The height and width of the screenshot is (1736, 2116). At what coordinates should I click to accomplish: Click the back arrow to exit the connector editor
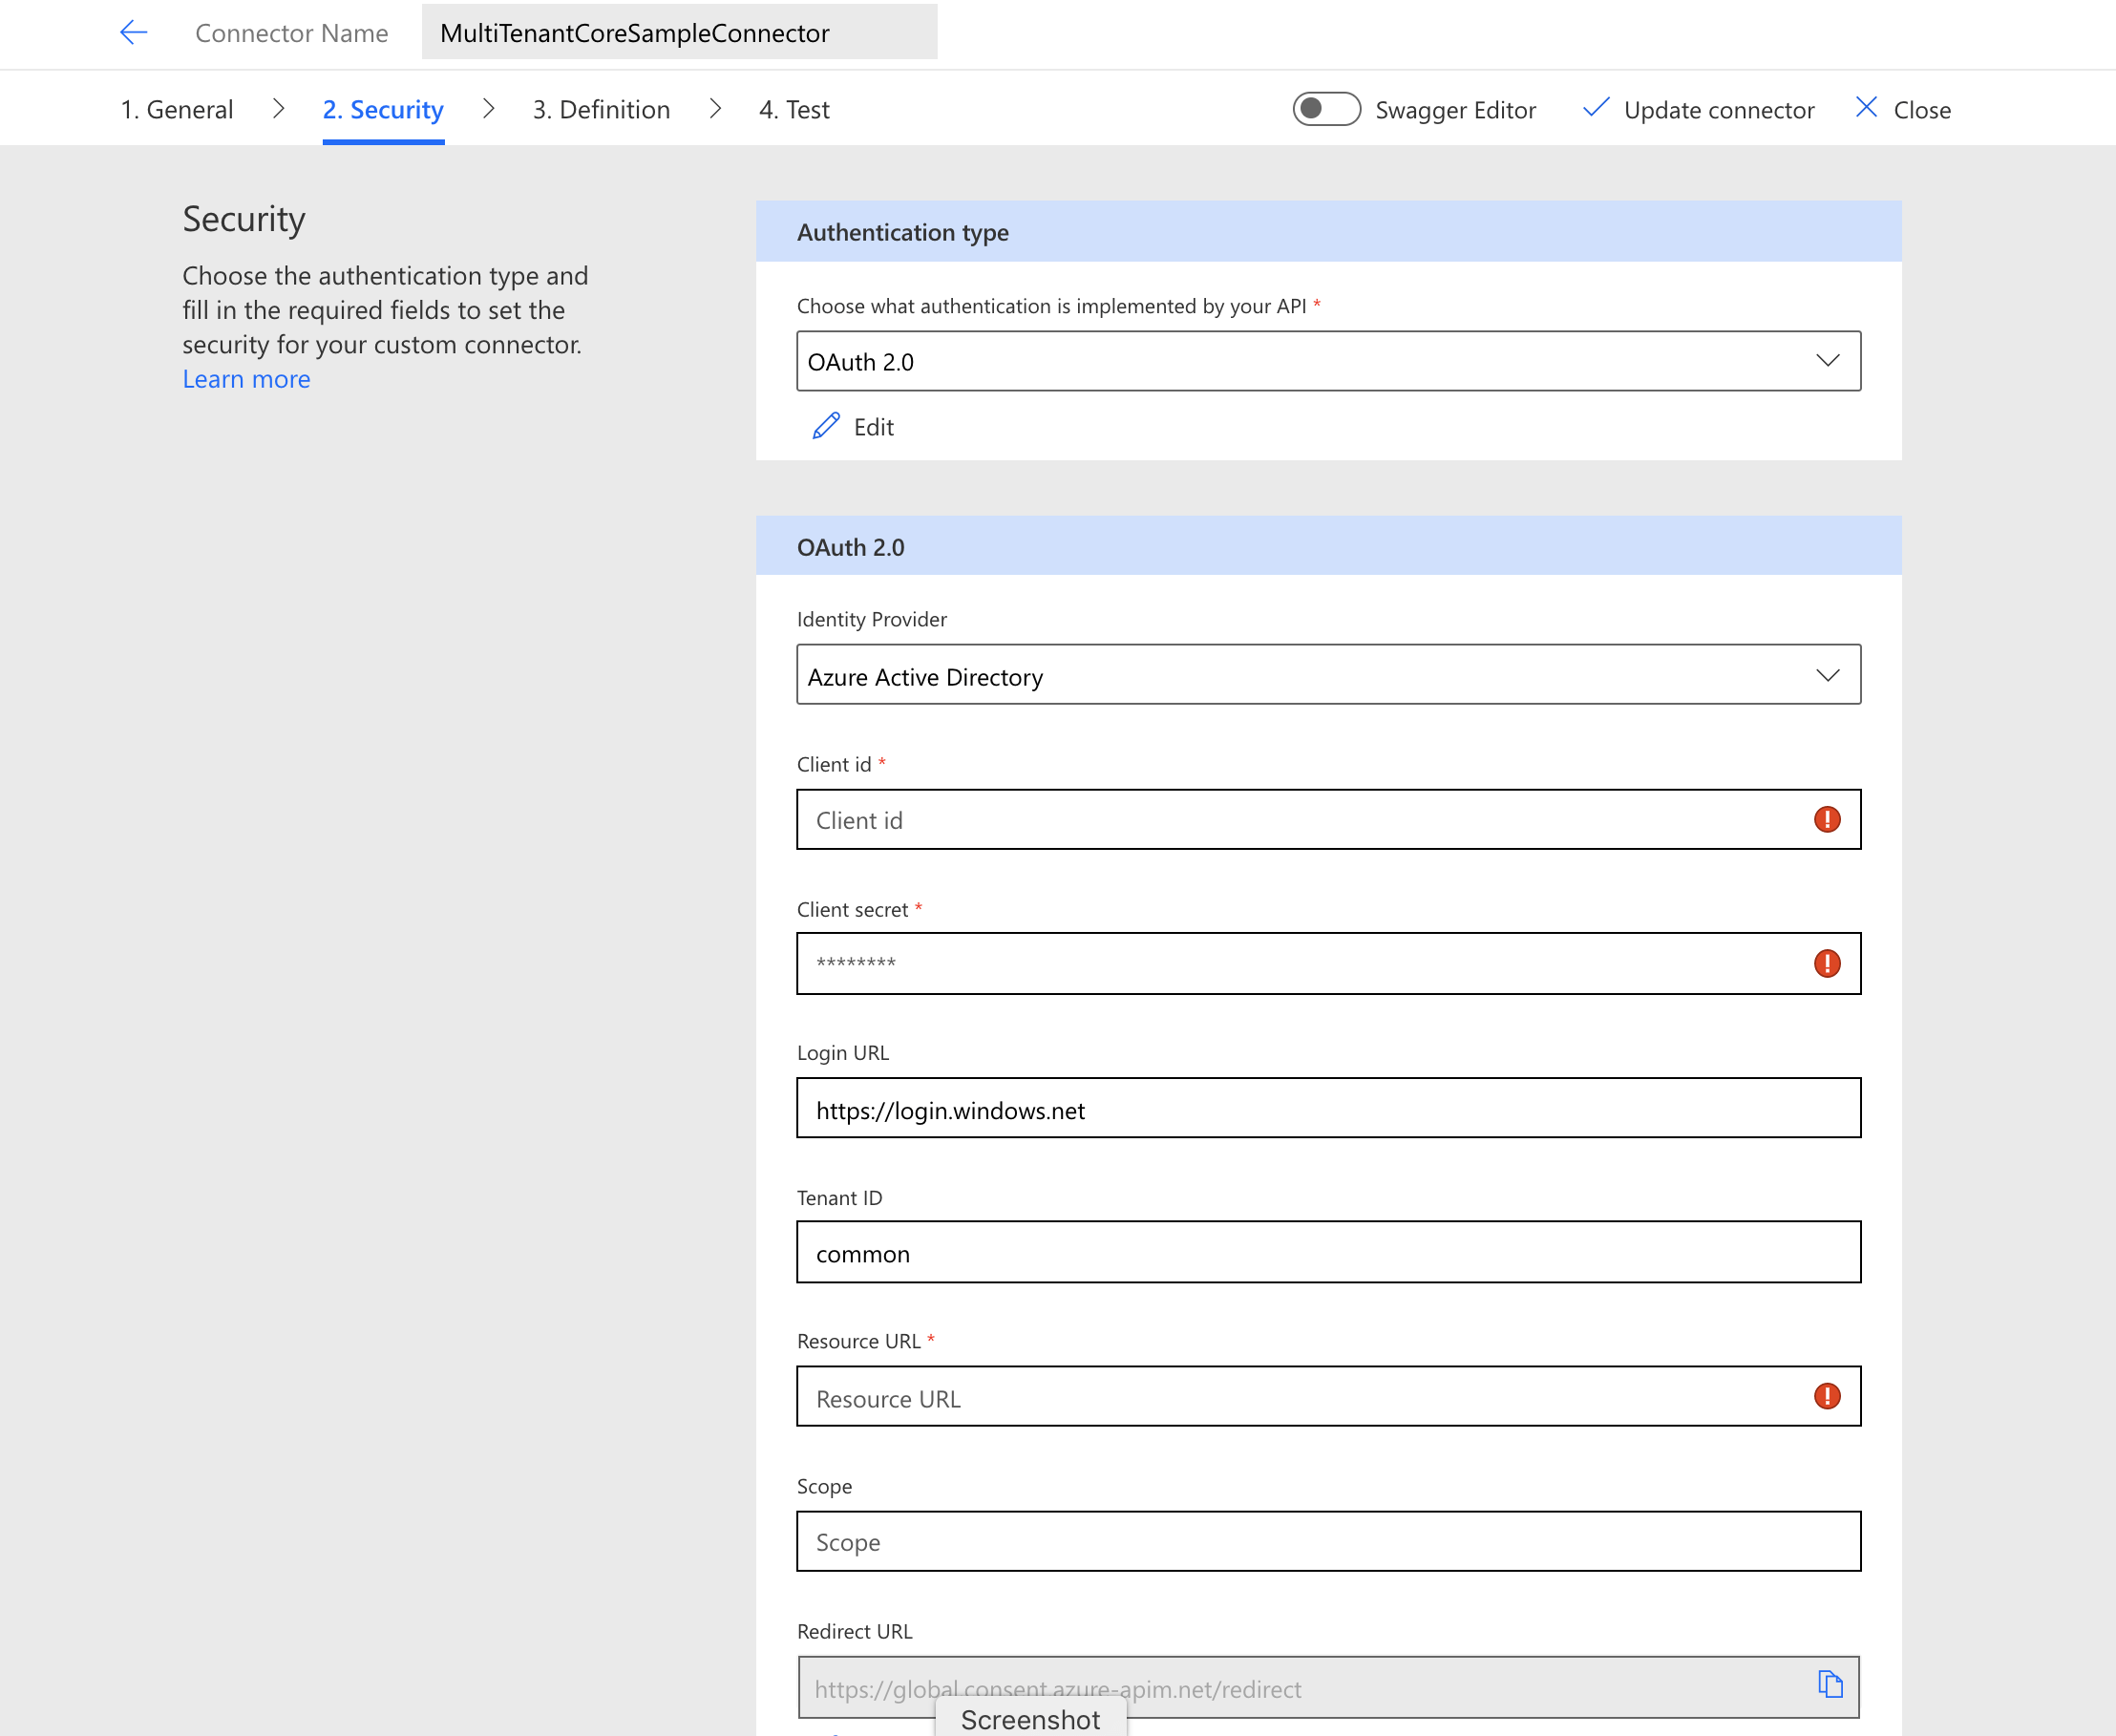pyautogui.click(x=133, y=32)
